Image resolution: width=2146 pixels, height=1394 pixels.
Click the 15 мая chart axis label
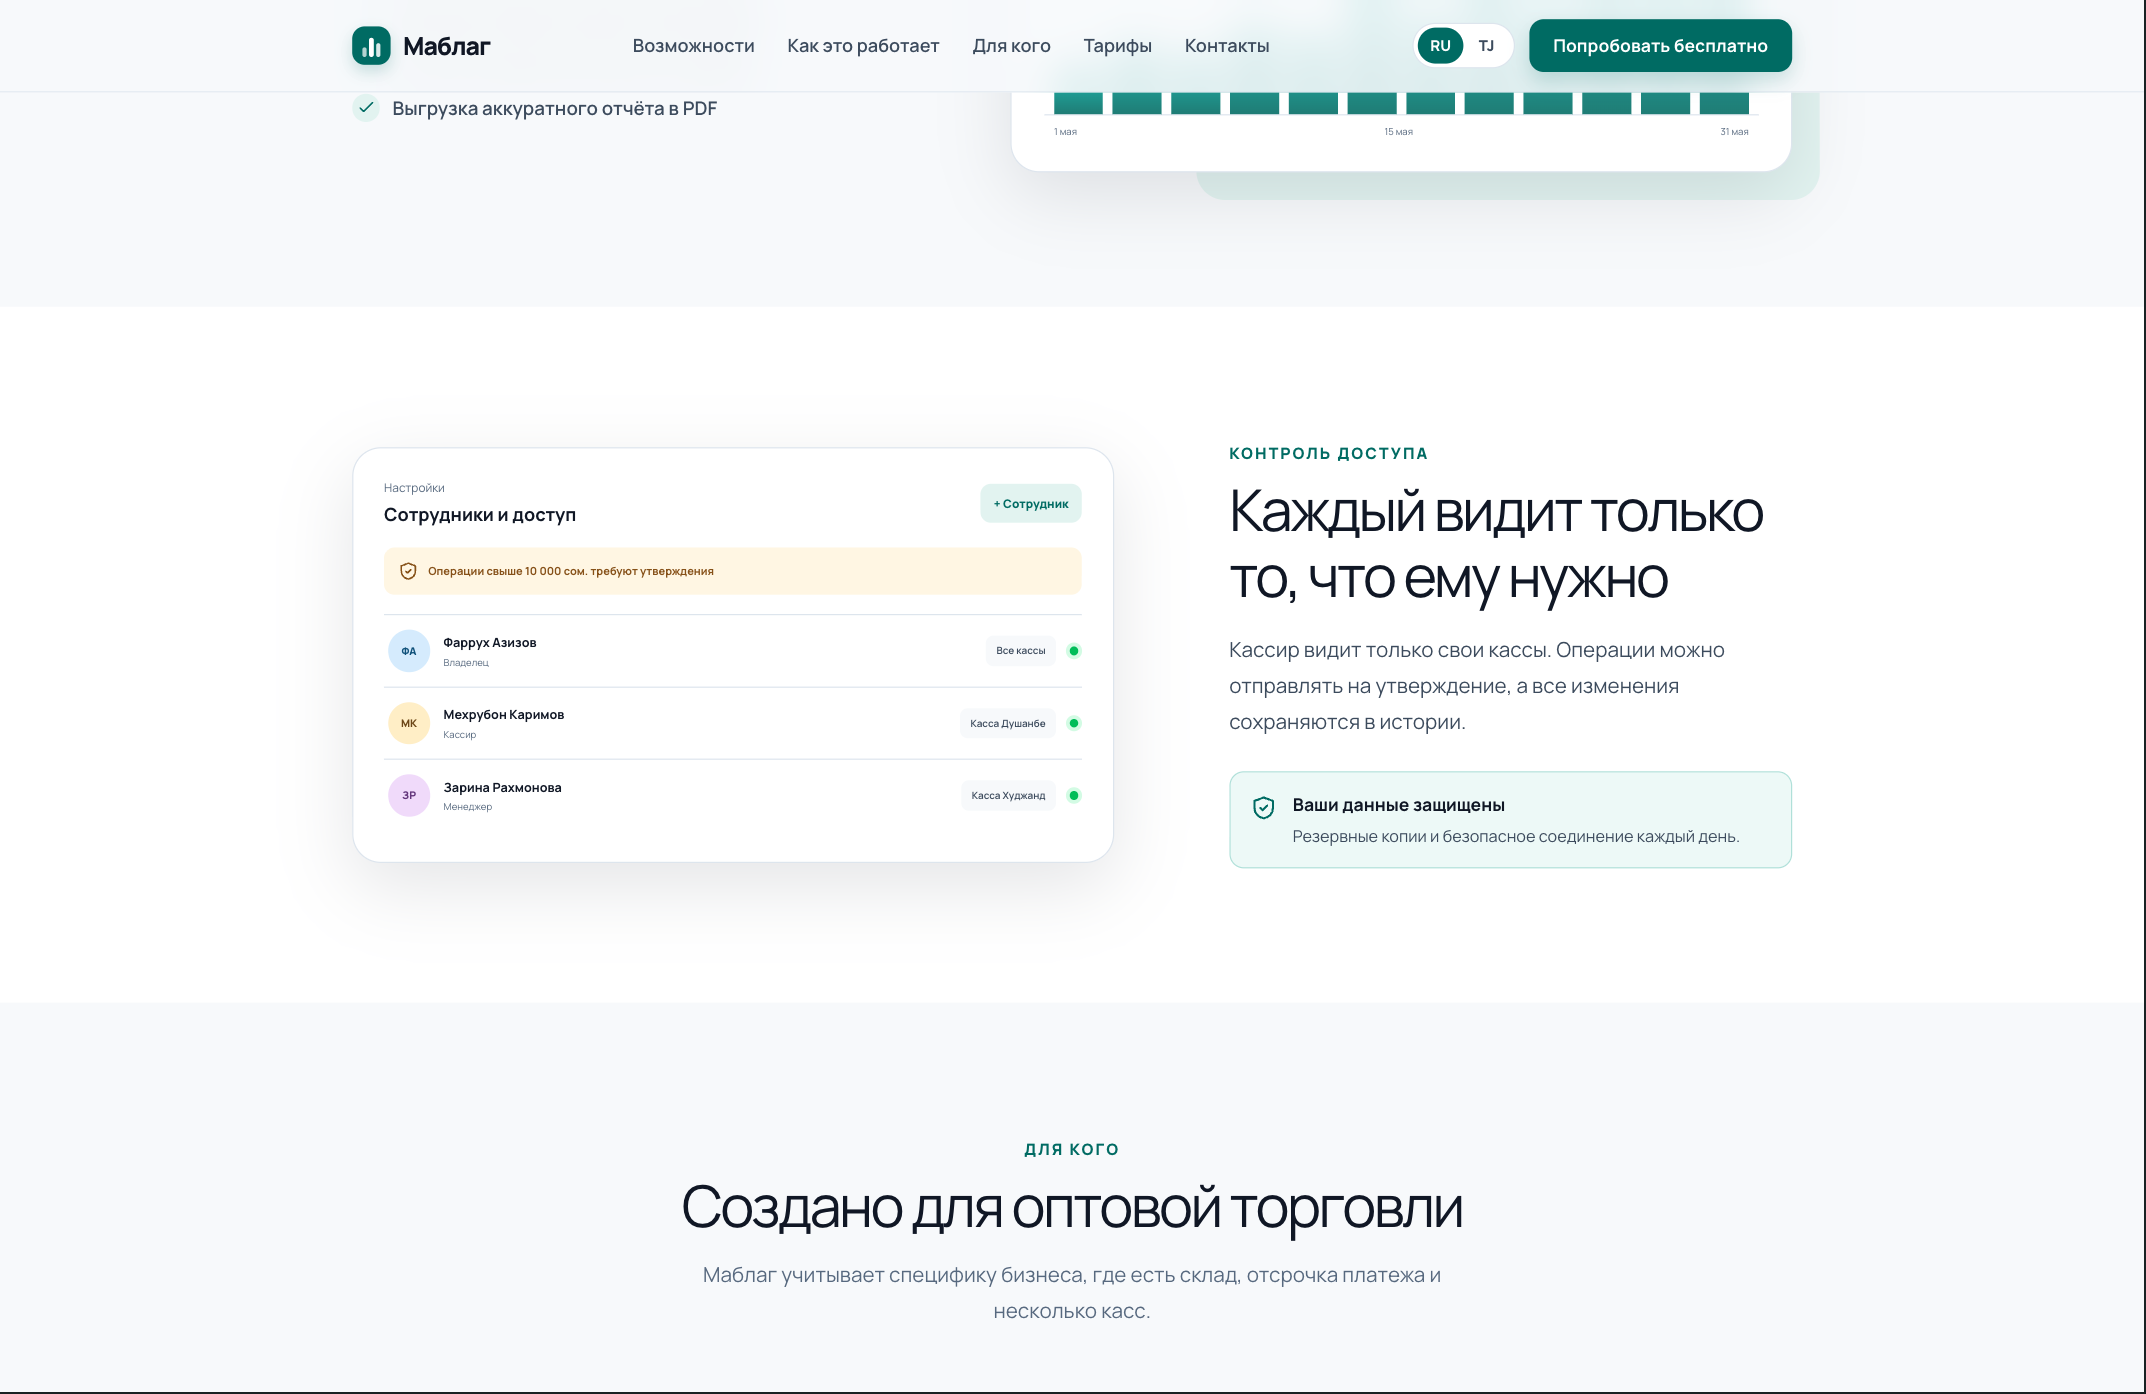coord(1398,132)
